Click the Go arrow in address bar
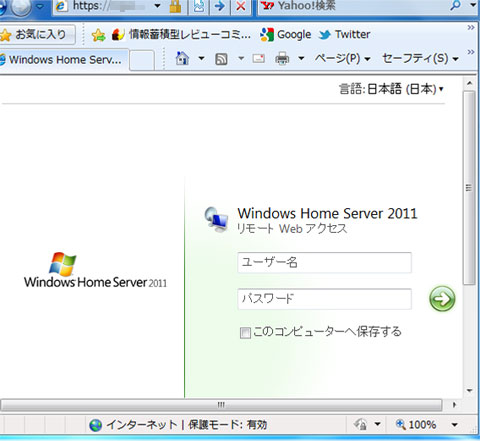This screenshot has width=480, height=441. [x=220, y=6]
